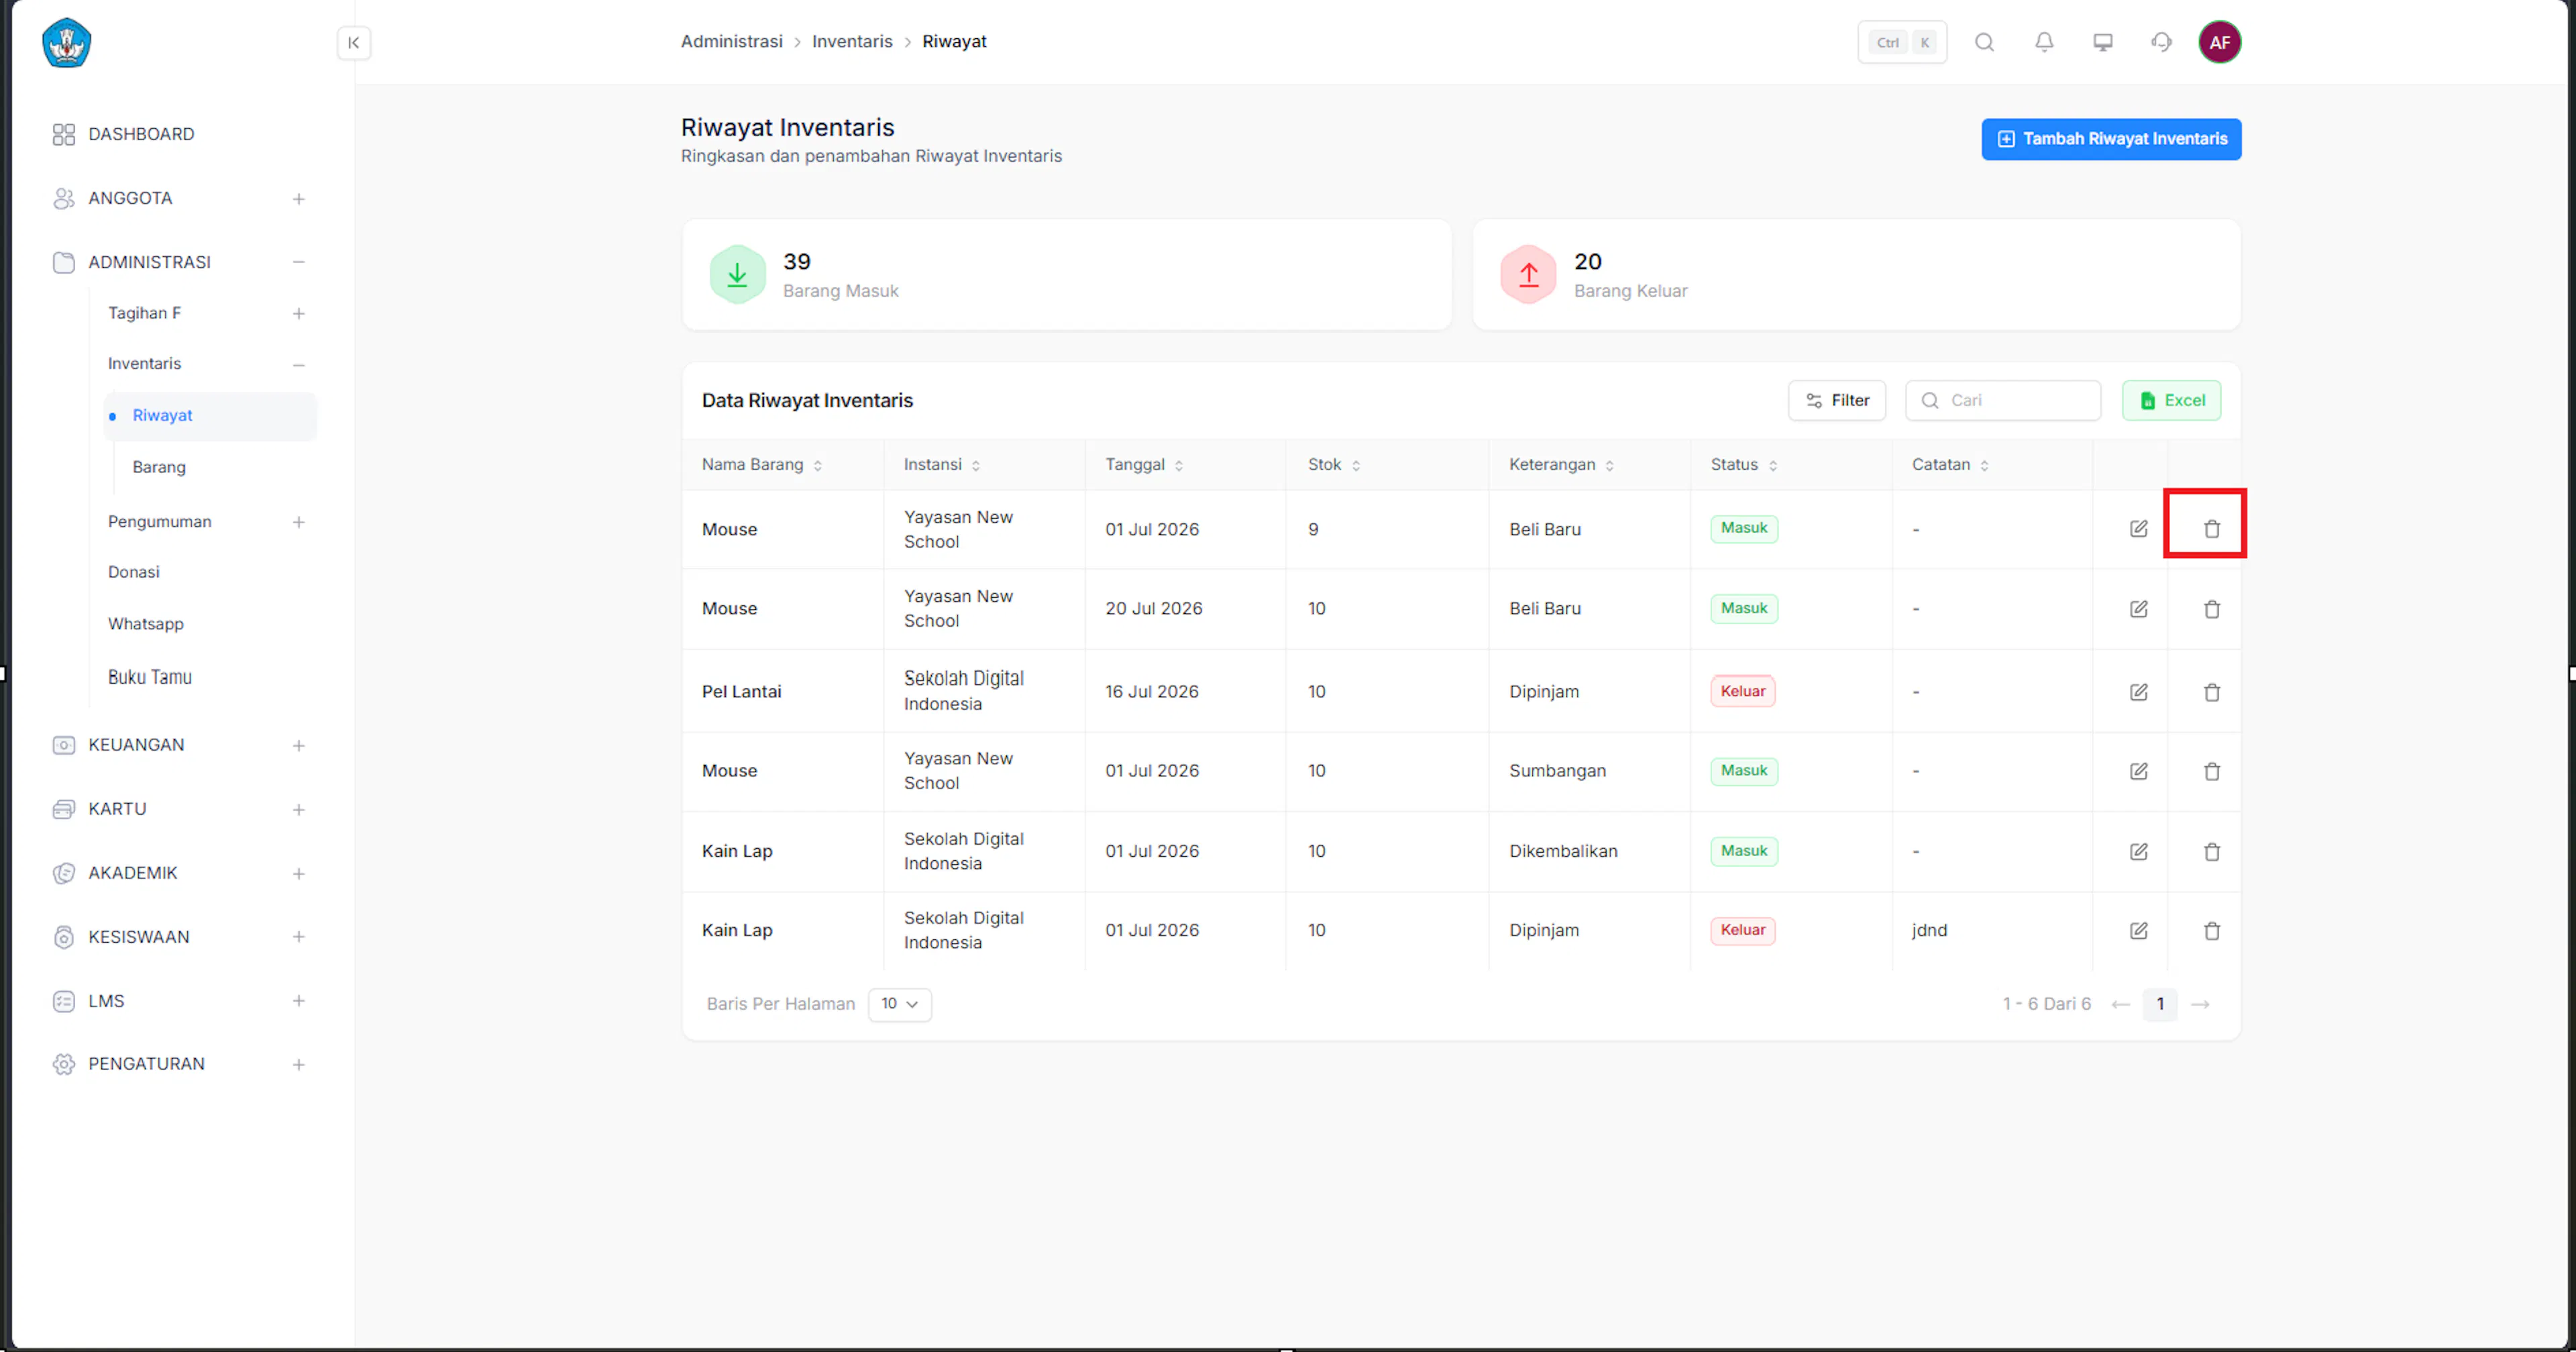Image resolution: width=2576 pixels, height=1352 pixels.
Task: Export data with the Excel button
Action: (x=2171, y=400)
